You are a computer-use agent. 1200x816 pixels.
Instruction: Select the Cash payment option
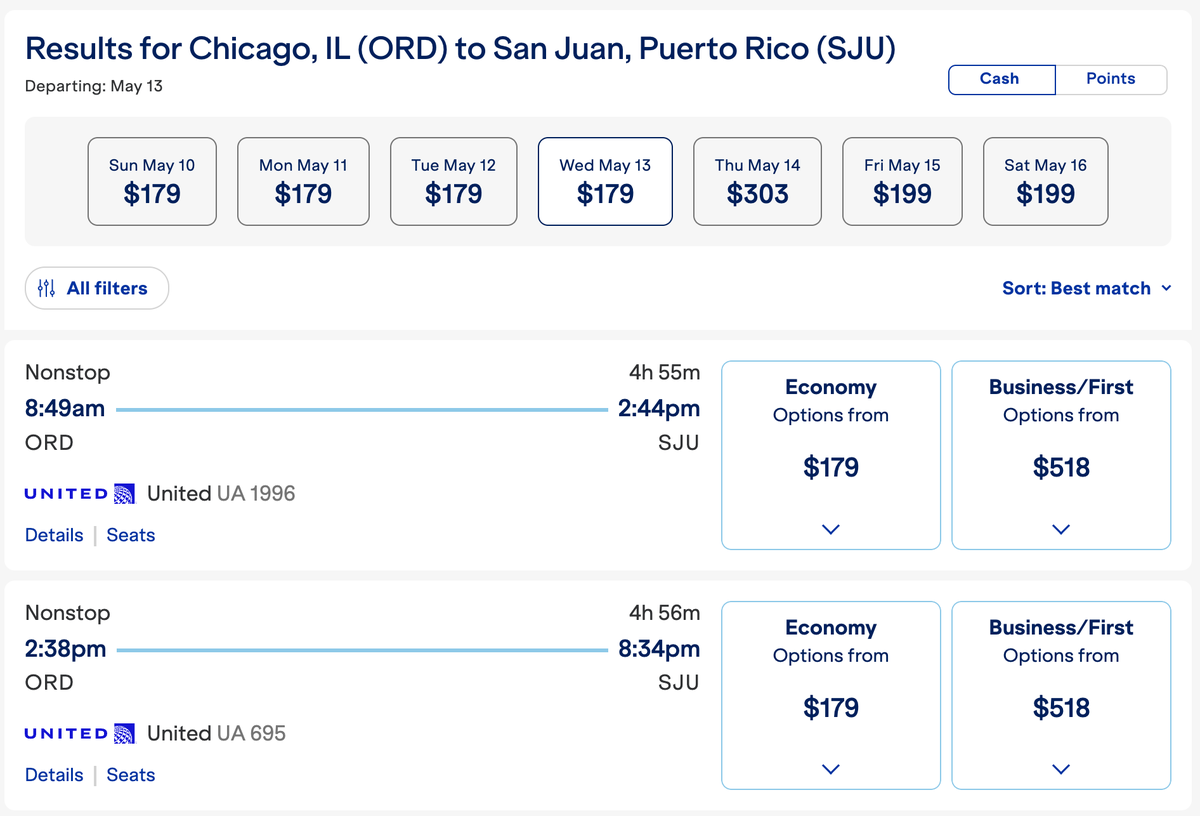pyautogui.click(x=1001, y=79)
